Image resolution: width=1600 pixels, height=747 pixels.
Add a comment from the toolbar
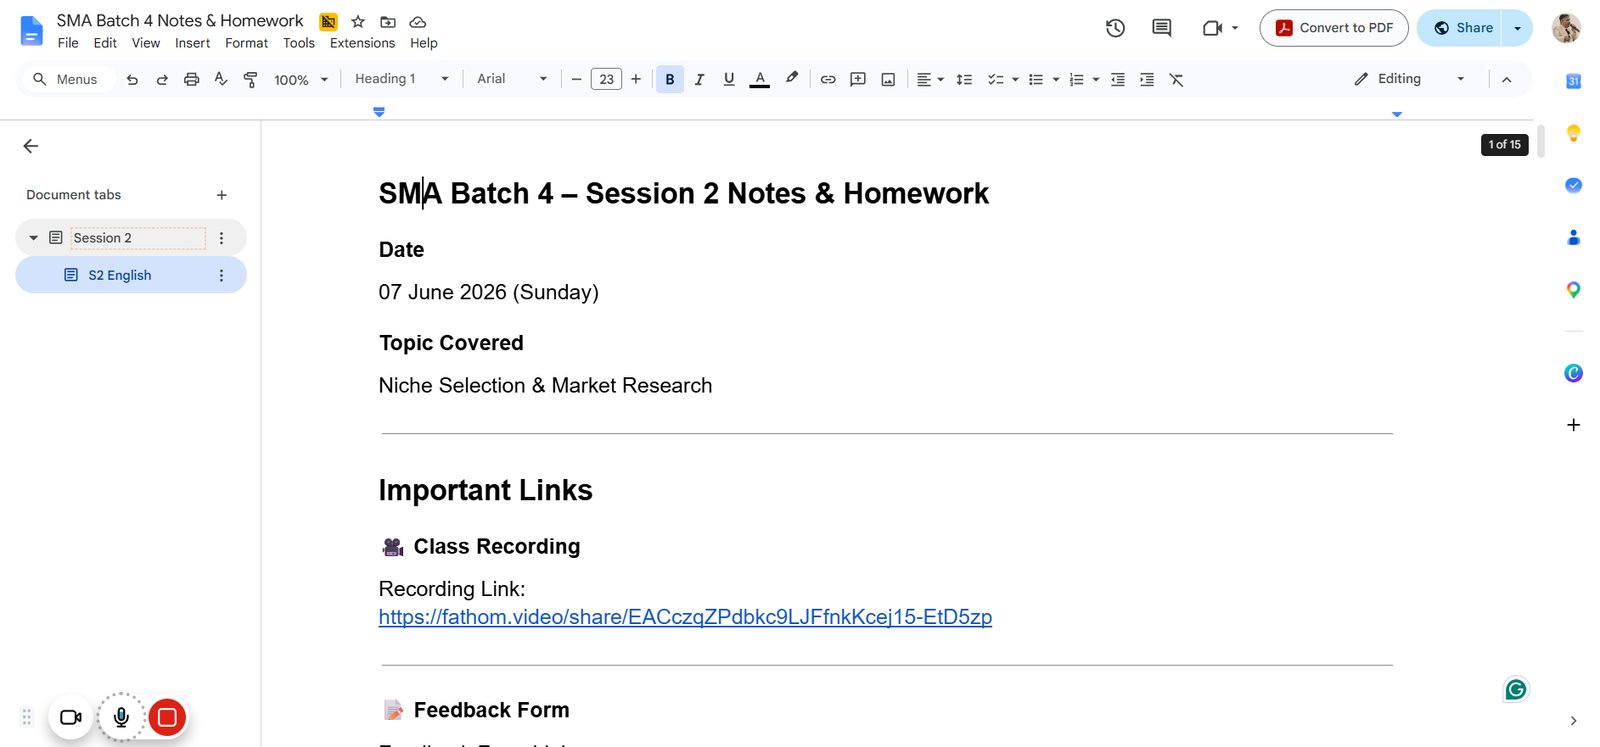click(x=858, y=80)
